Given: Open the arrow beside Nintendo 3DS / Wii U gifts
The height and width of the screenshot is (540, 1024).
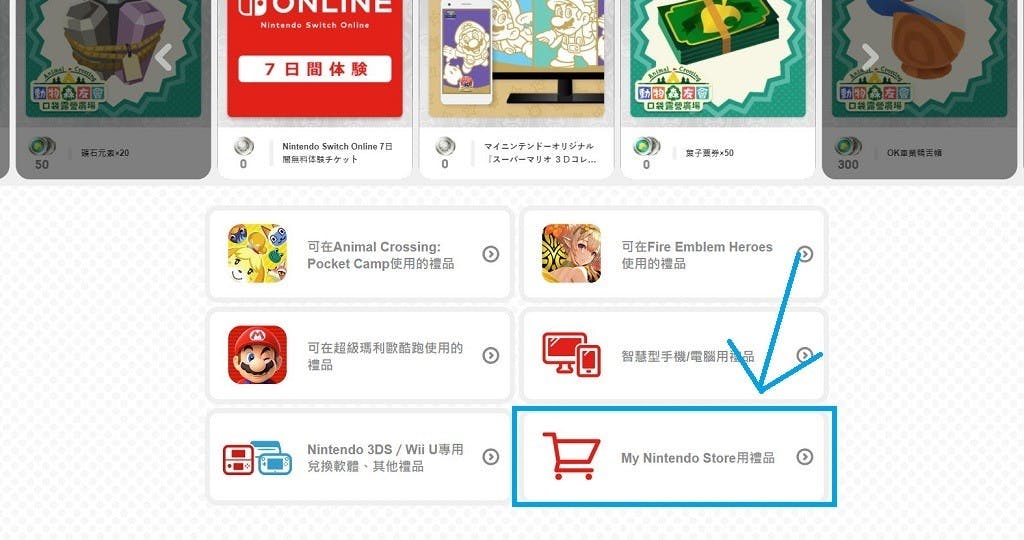Looking at the screenshot, I should pyautogui.click(x=490, y=457).
